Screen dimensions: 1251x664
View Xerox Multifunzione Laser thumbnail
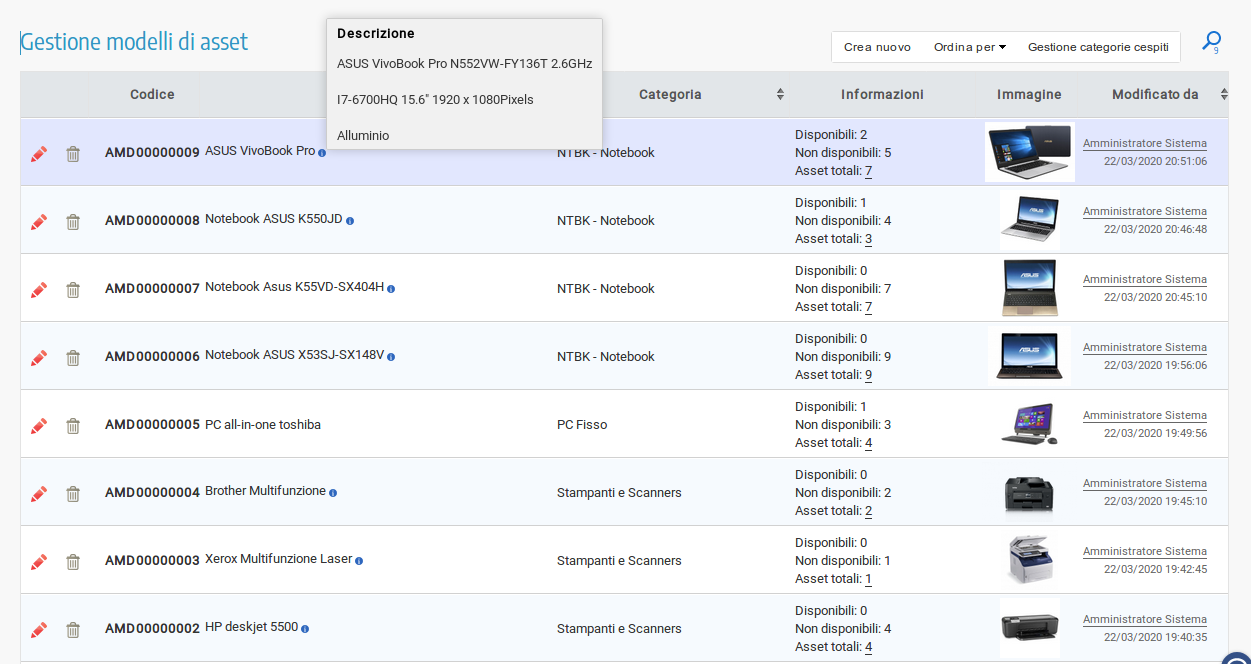[1029, 560]
